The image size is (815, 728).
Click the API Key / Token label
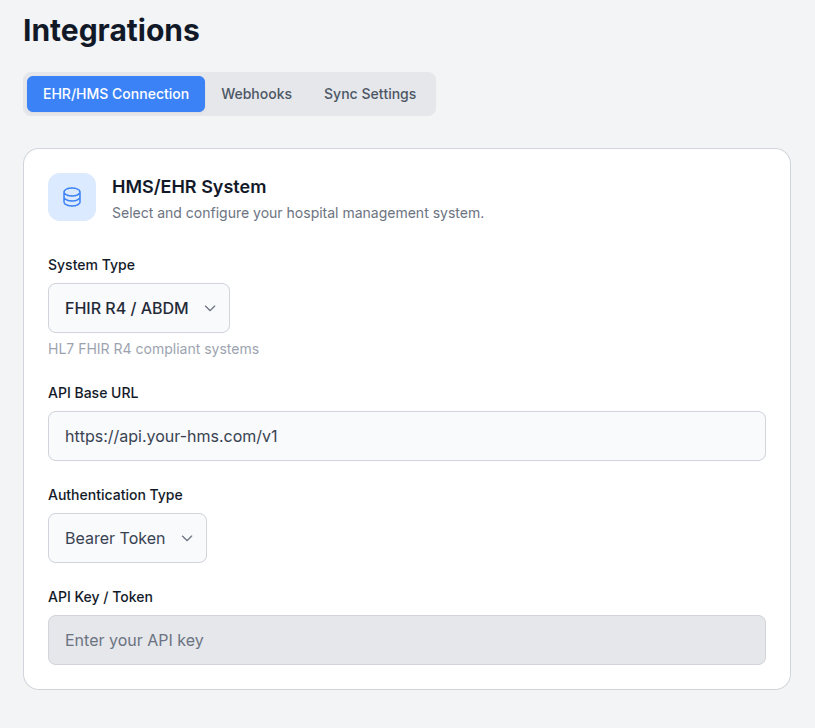point(99,596)
